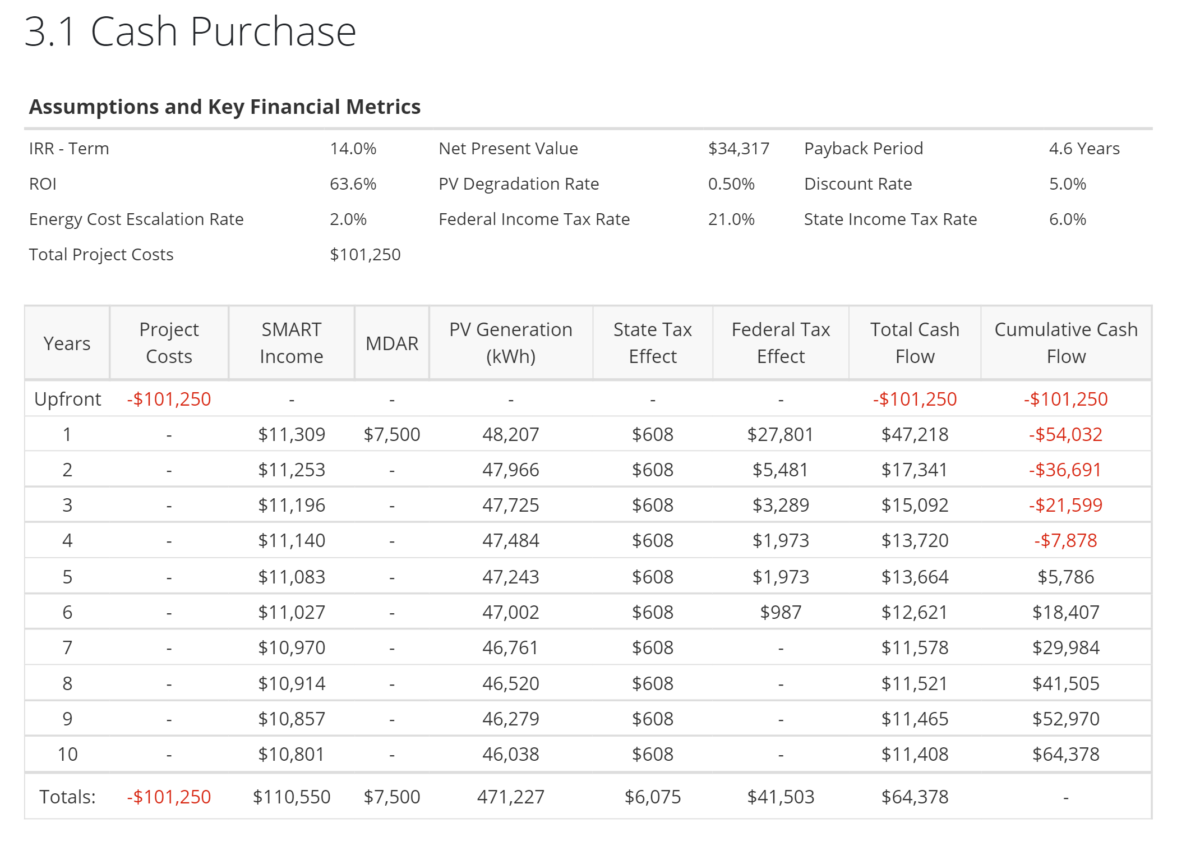Click the Upfront row cost -$101,250
The height and width of the screenshot is (850, 1200).
[168, 398]
